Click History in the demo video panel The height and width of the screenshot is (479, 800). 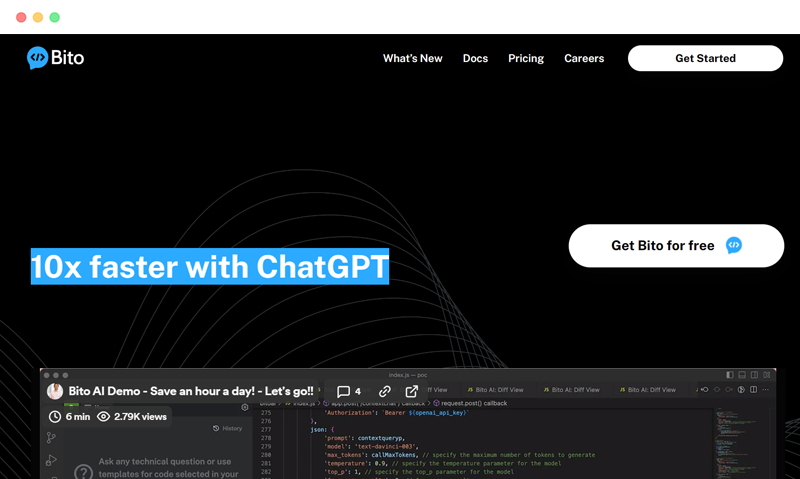tap(228, 428)
